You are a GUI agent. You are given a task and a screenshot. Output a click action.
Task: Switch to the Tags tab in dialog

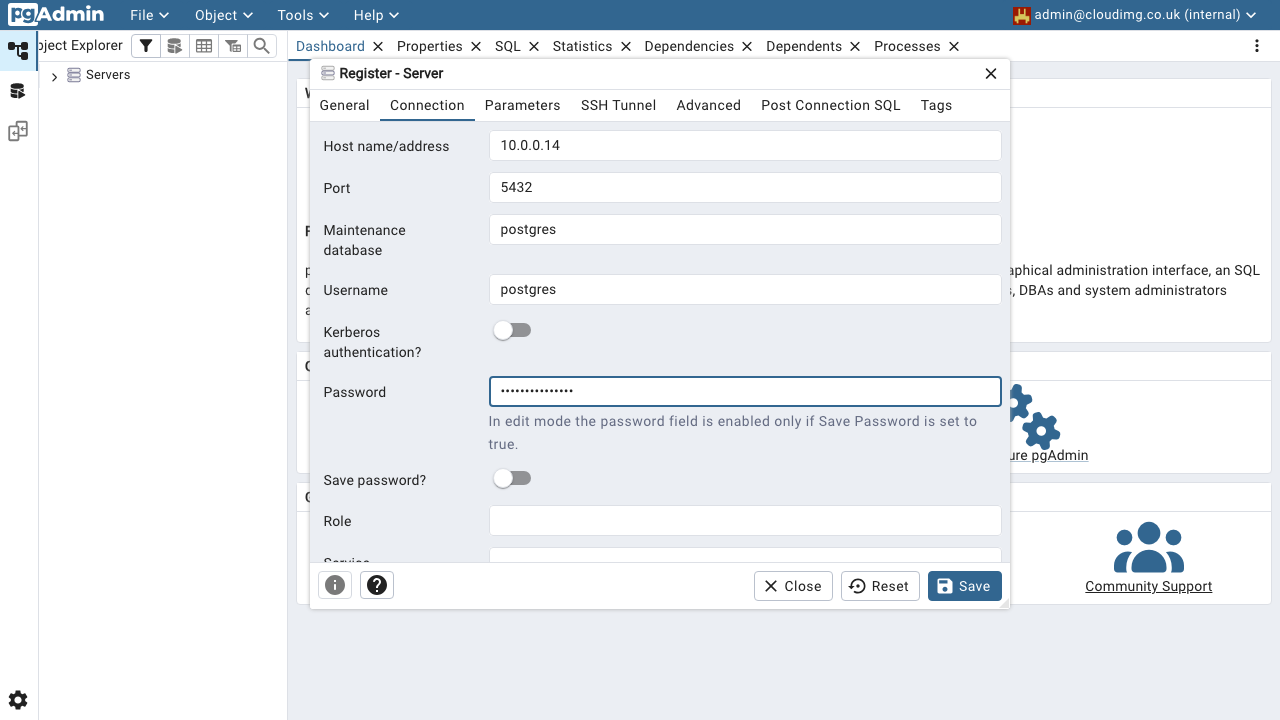click(x=936, y=105)
